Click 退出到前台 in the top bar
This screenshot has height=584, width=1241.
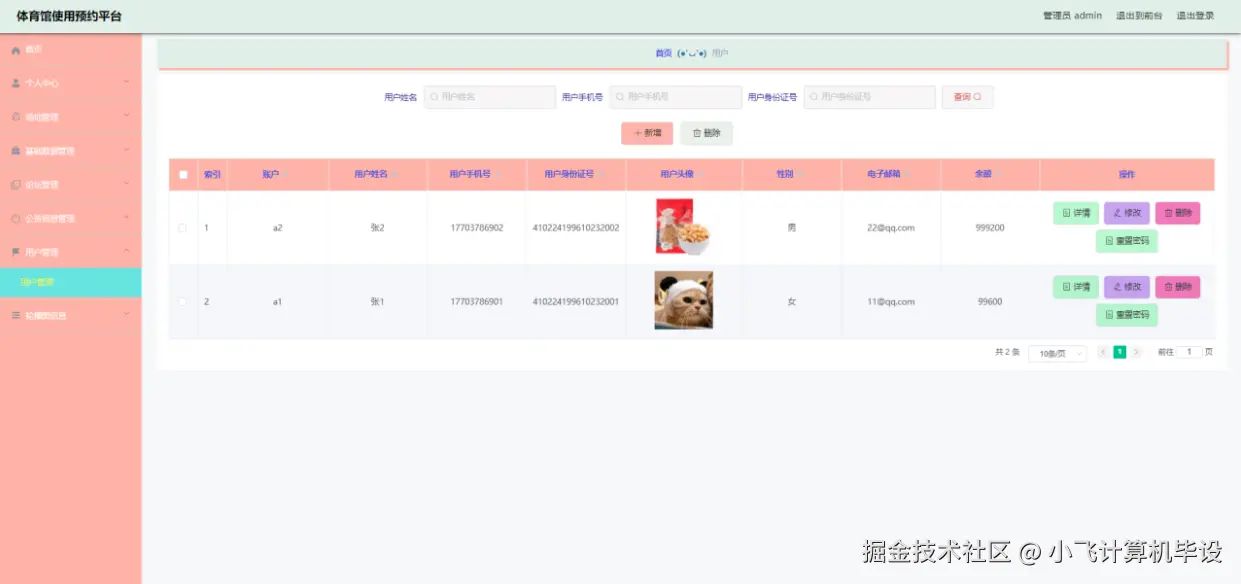click(x=1139, y=16)
